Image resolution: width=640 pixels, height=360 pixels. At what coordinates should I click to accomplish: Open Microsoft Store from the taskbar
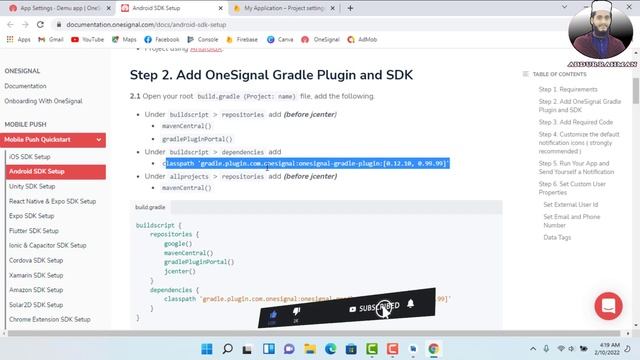[x=351, y=349]
